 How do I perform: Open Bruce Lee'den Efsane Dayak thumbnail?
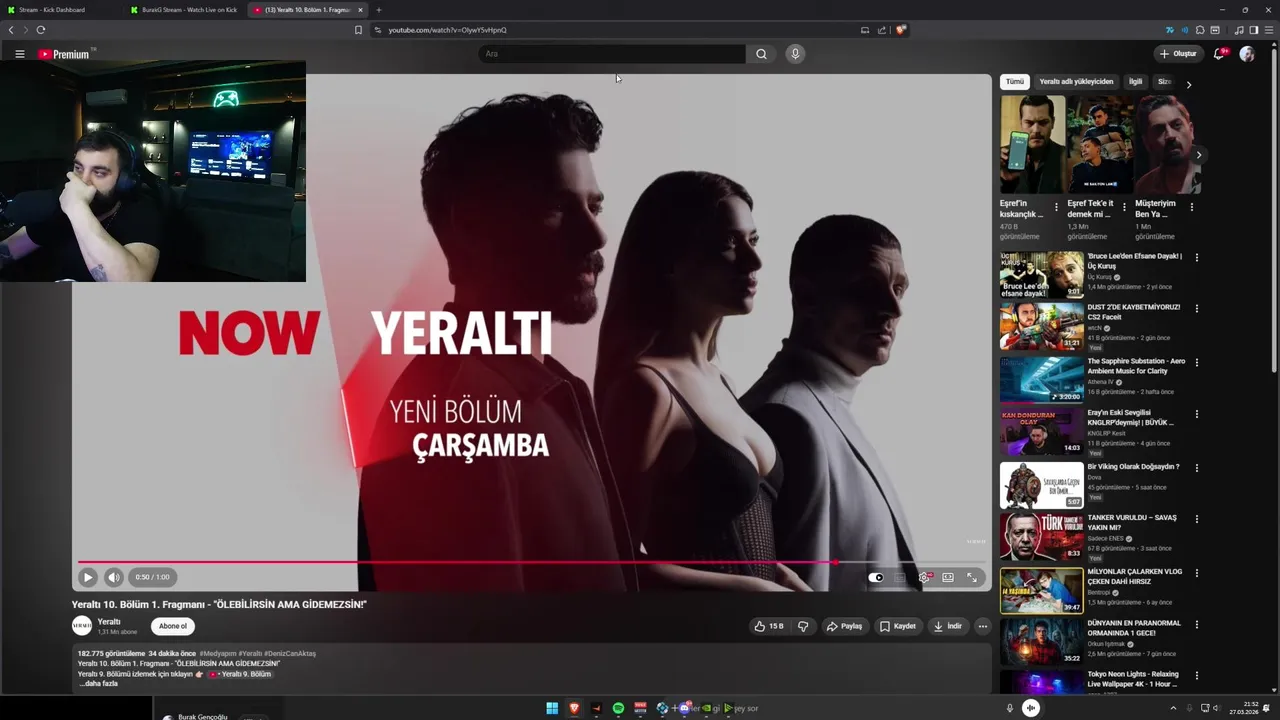point(1042,275)
